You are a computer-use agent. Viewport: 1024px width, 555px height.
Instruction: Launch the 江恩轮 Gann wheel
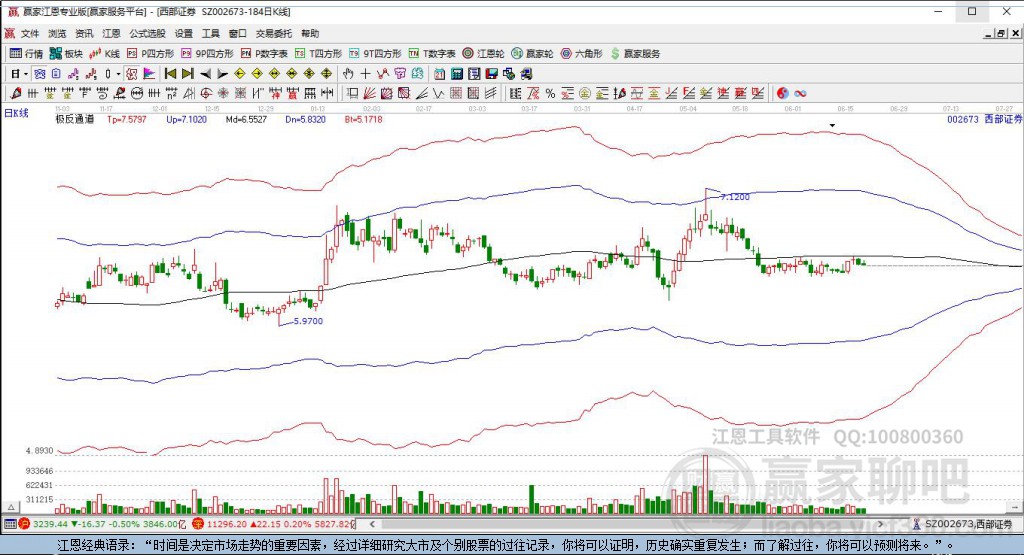[x=483, y=54]
